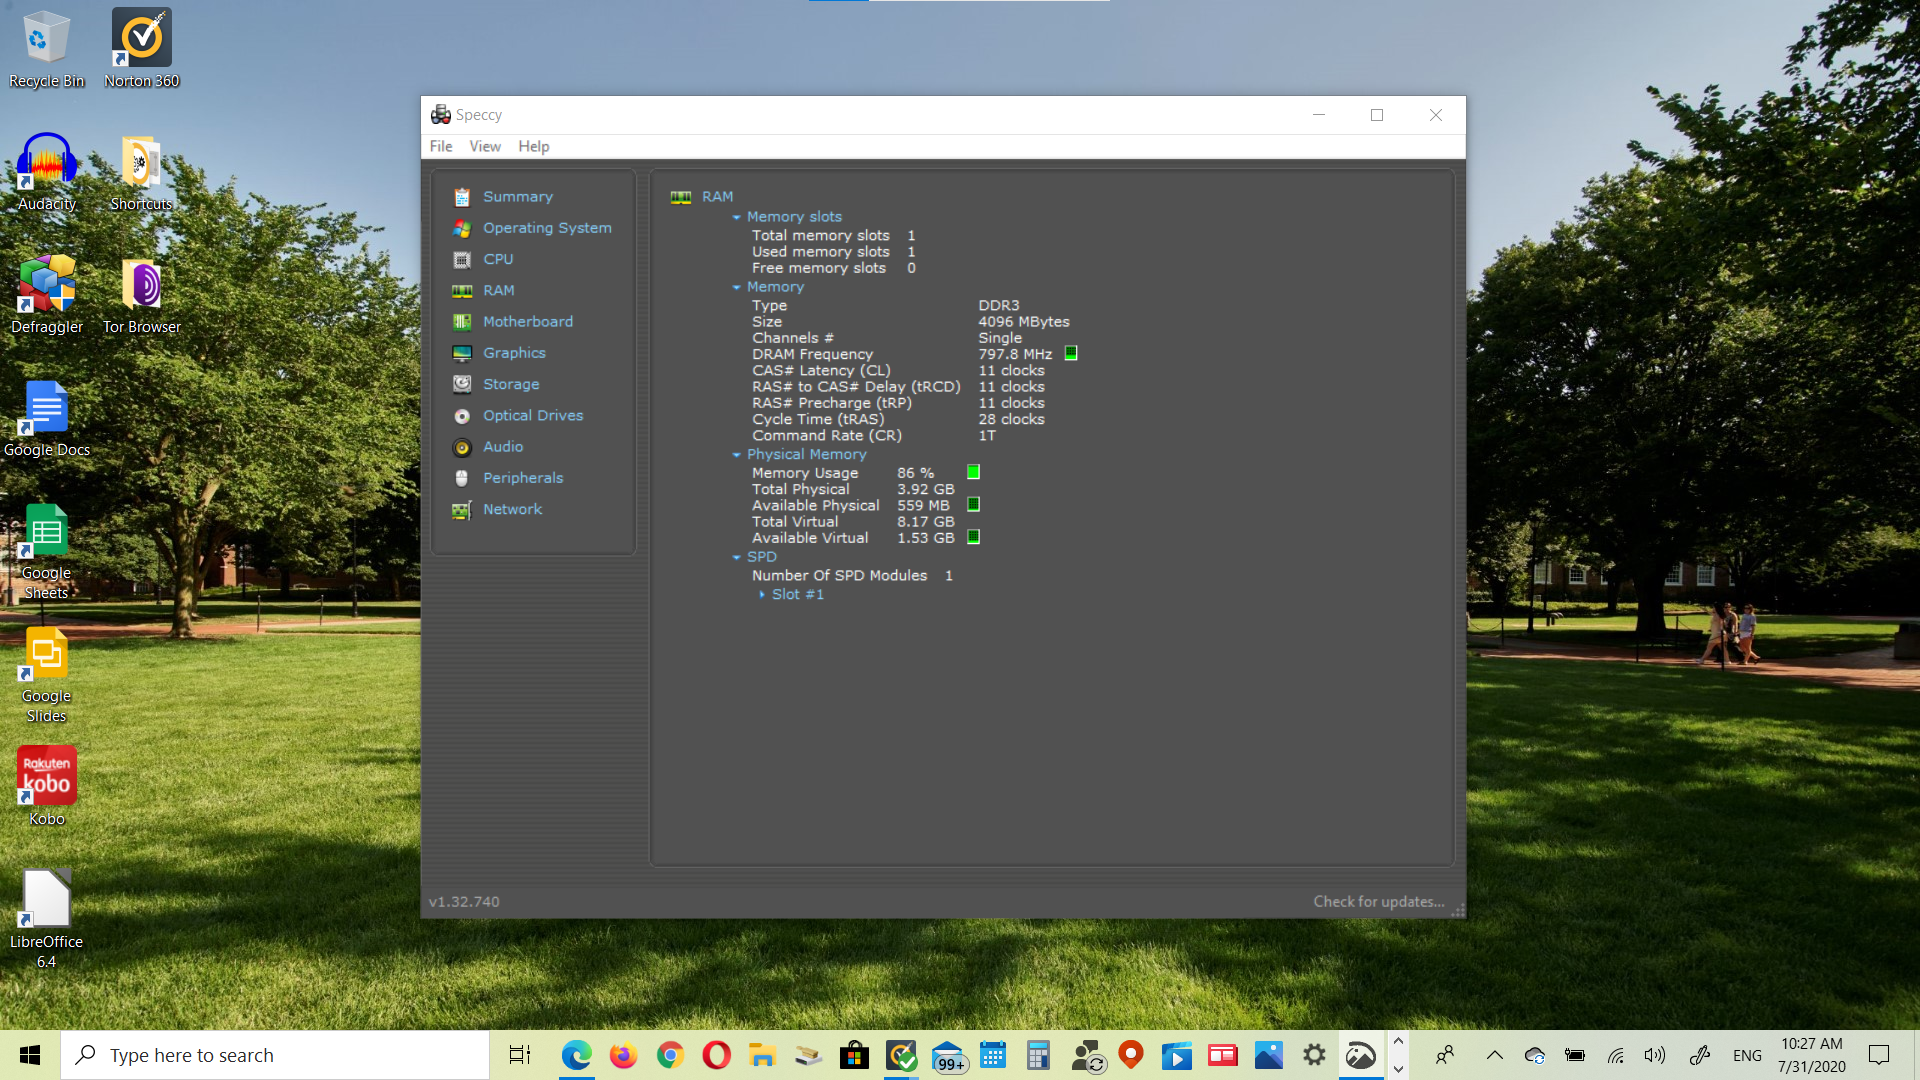Screen dimensions: 1920x1080
Task: Select the Google Slides desktop shortcut
Action: click(46, 675)
